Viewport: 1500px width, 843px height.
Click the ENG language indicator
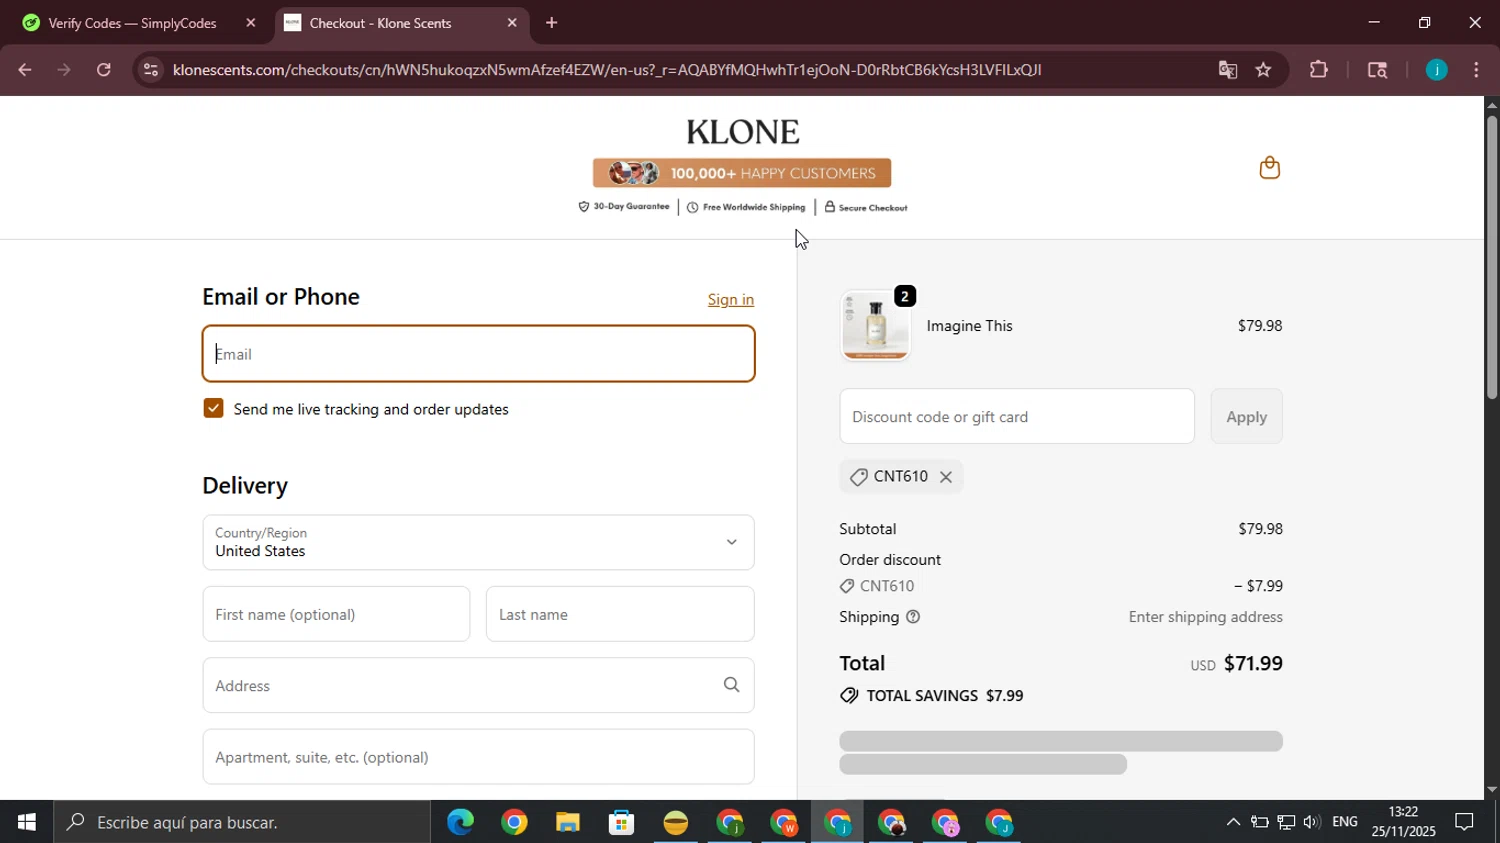pyautogui.click(x=1345, y=822)
